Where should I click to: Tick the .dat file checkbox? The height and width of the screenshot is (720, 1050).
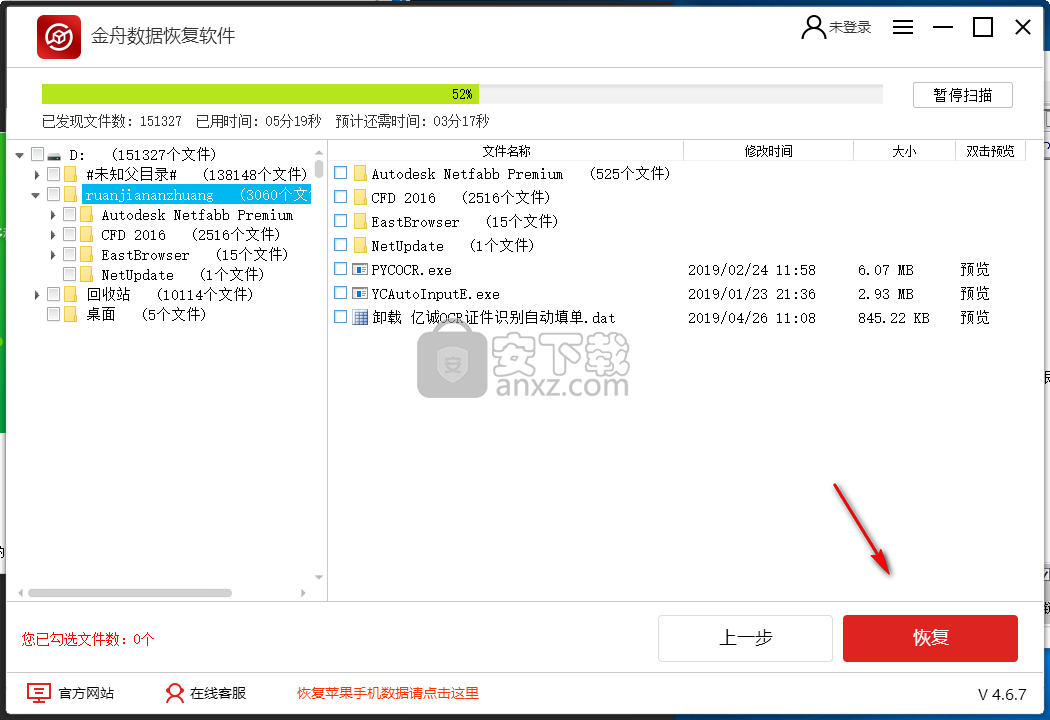(x=340, y=317)
